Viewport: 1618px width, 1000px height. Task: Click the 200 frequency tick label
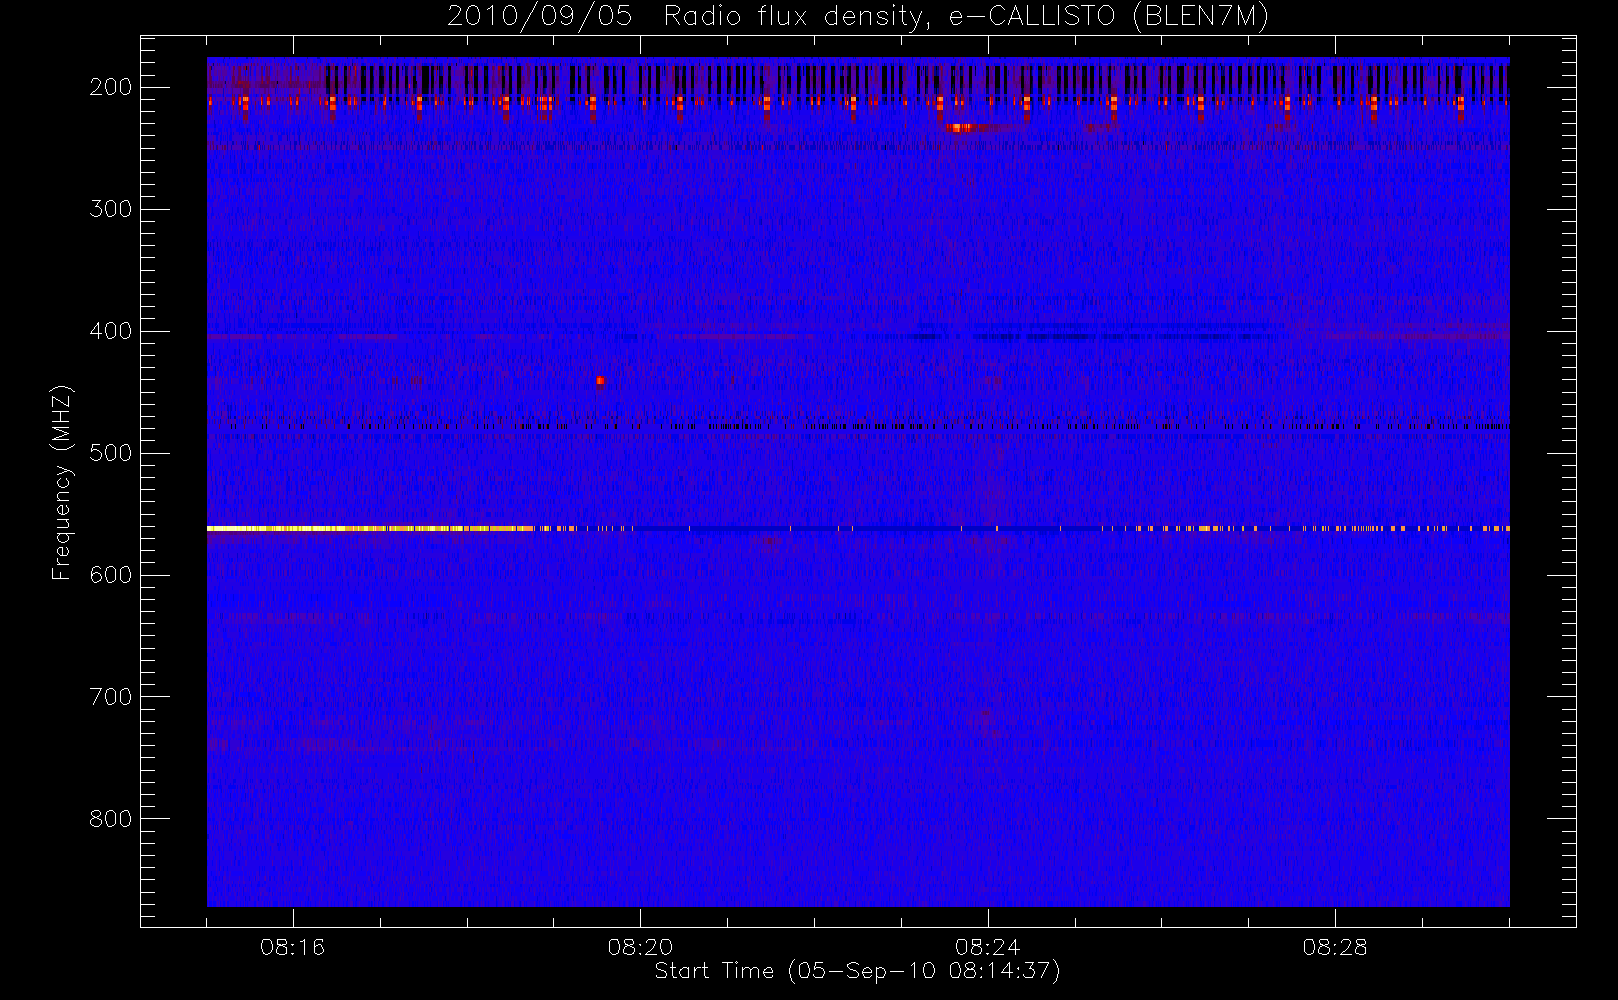(x=111, y=87)
